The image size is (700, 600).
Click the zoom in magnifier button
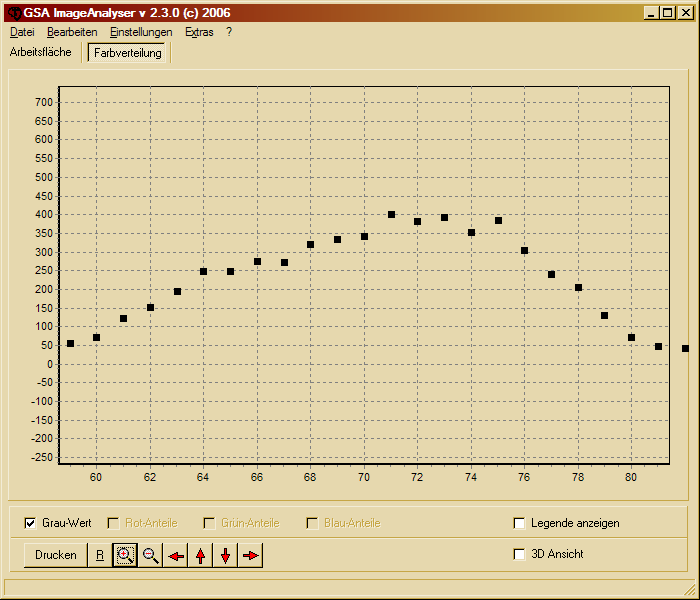tap(125, 555)
